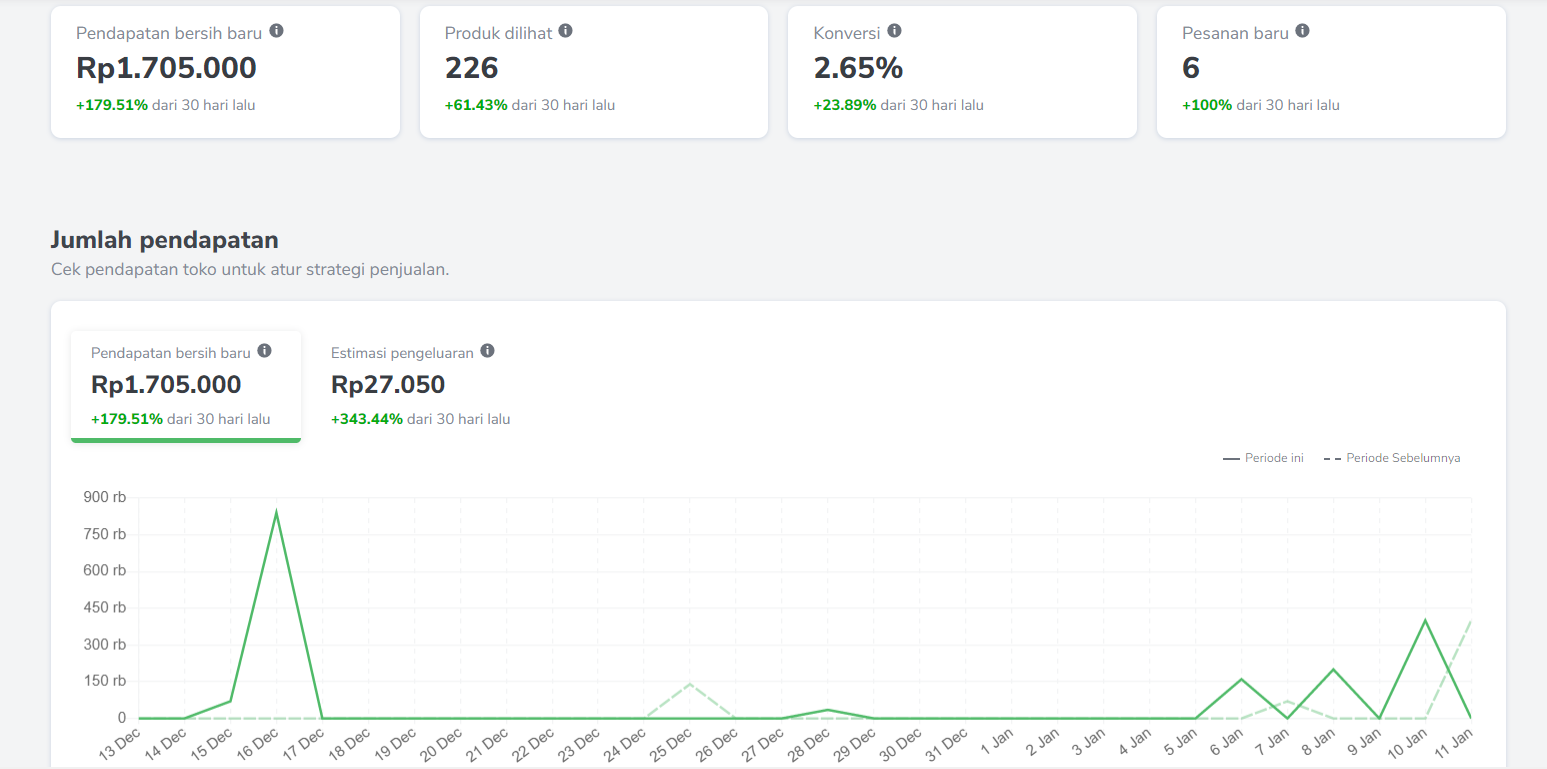Click info icon beside Konversi
Screen dimensions: 1547x769
point(894,31)
